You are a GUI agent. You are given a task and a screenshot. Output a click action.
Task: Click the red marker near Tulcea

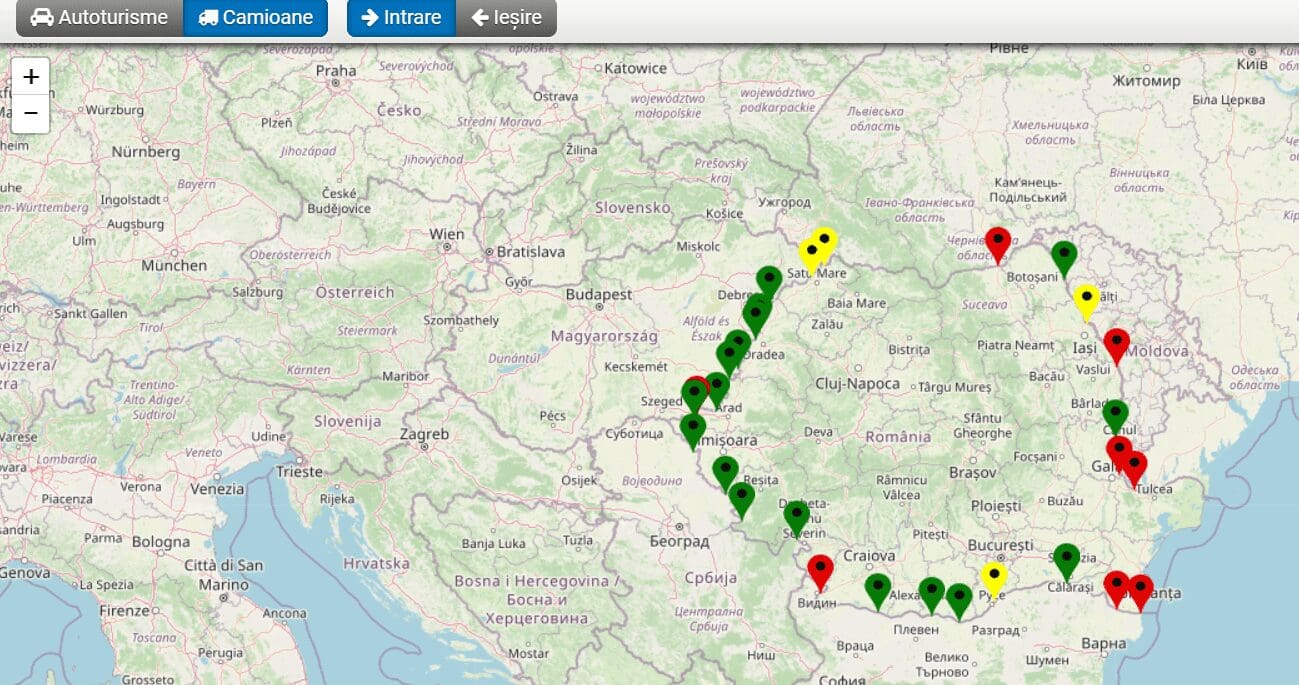1134,466
